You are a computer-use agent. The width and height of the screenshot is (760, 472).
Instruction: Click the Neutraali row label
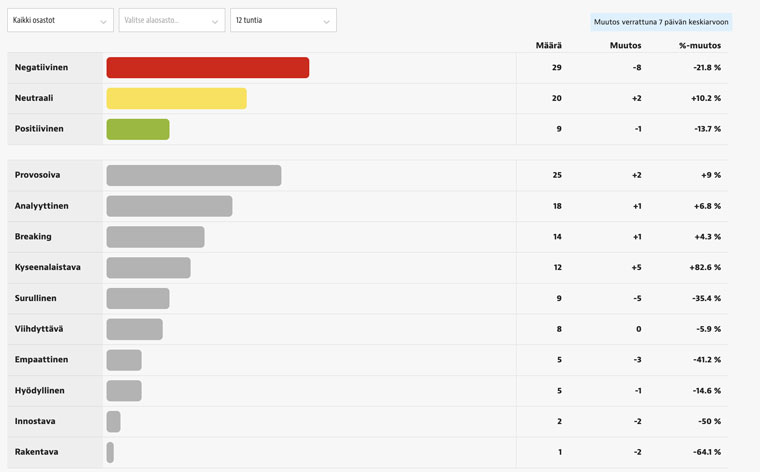[x=34, y=98]
